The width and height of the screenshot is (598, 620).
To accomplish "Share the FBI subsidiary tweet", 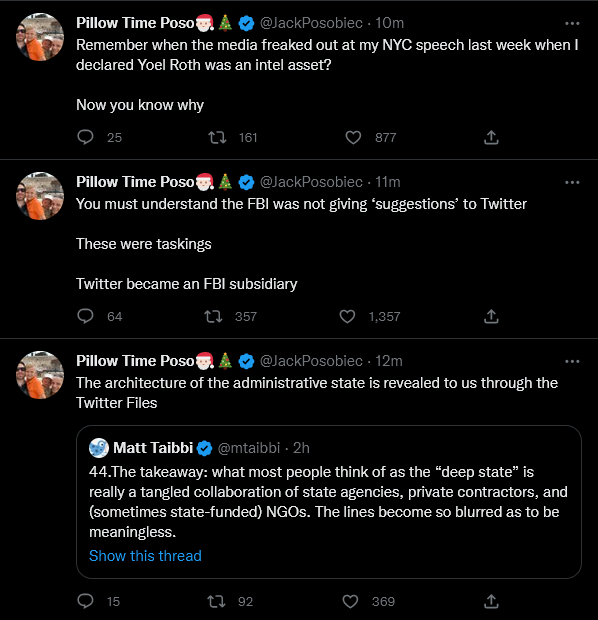I will (x=491, y=316).
